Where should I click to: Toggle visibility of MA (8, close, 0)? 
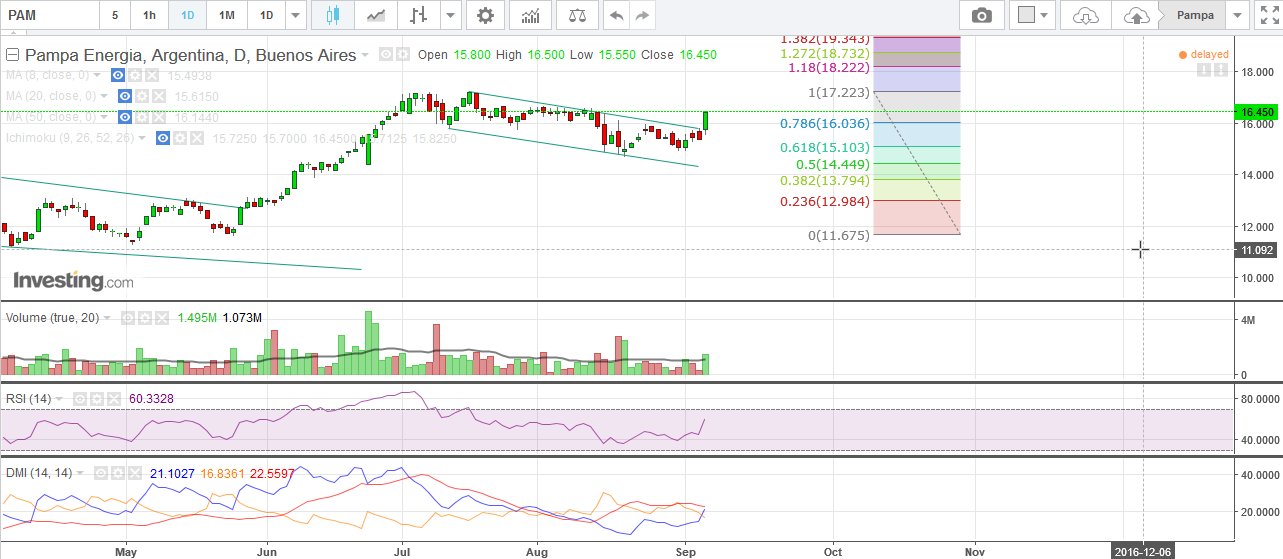[118, 75]
